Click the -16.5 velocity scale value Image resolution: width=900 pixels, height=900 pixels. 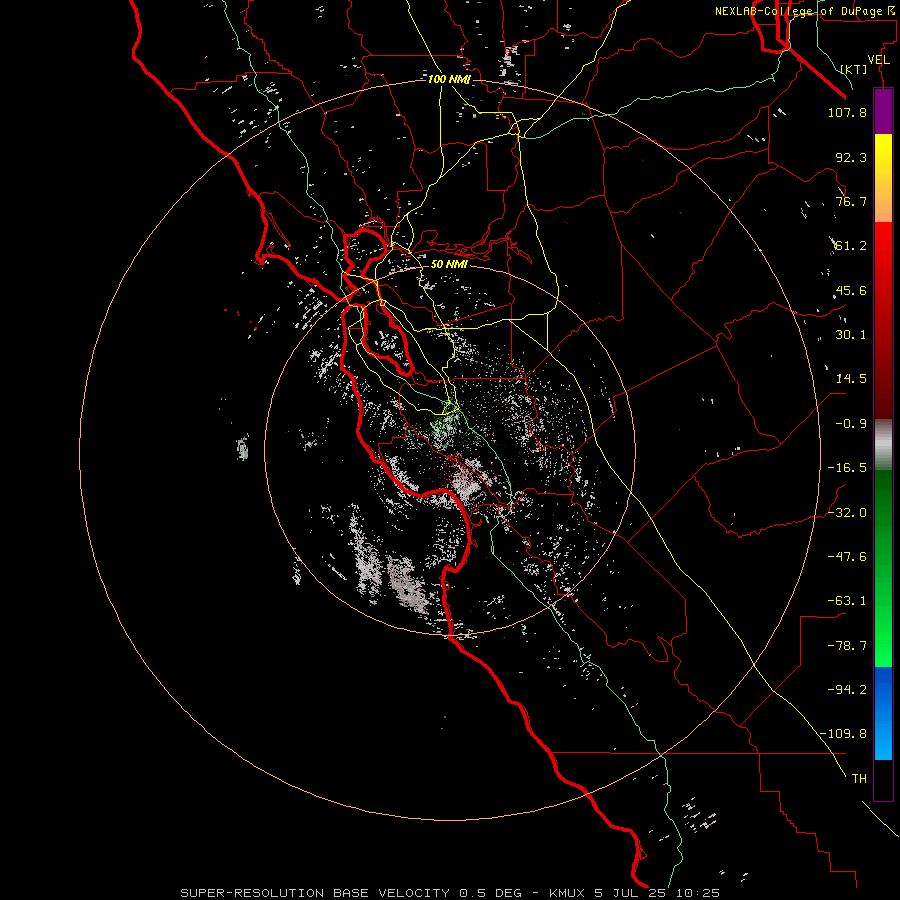847,468
